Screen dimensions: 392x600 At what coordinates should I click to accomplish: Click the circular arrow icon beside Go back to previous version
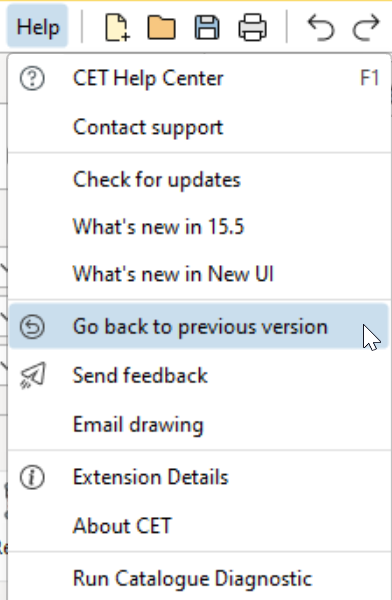[x=32, y=327]
